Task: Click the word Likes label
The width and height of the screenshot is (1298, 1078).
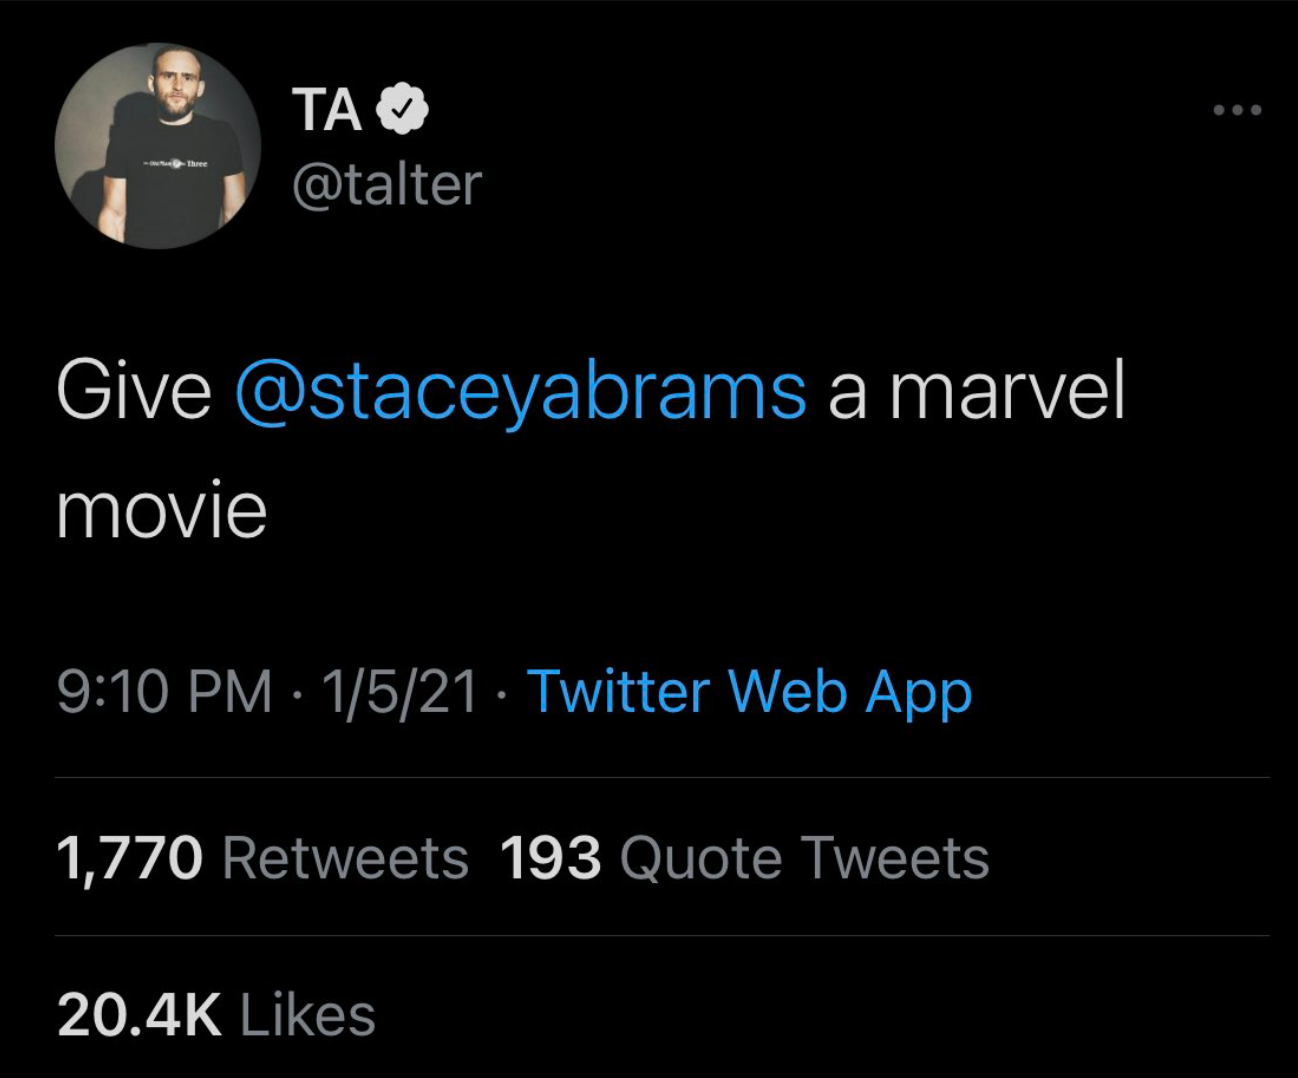Action: tap(308, 1014)
